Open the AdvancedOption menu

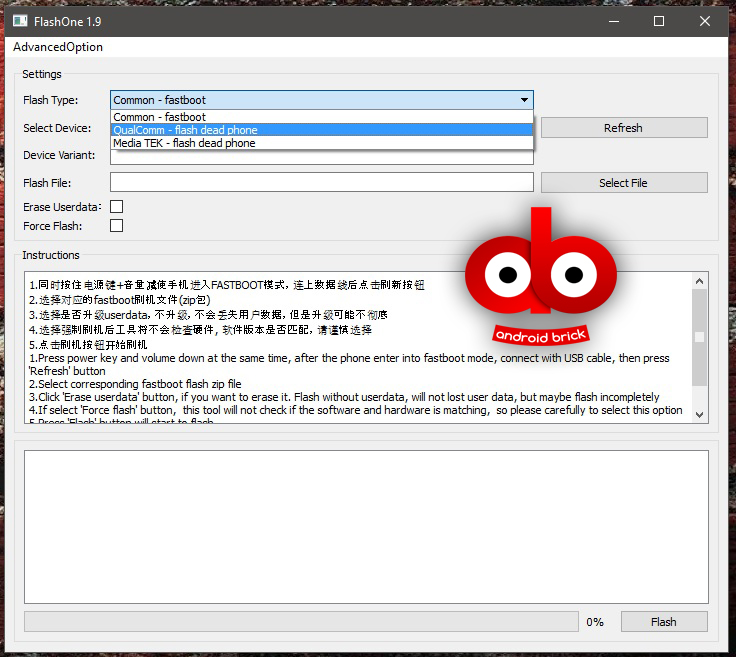58,47
